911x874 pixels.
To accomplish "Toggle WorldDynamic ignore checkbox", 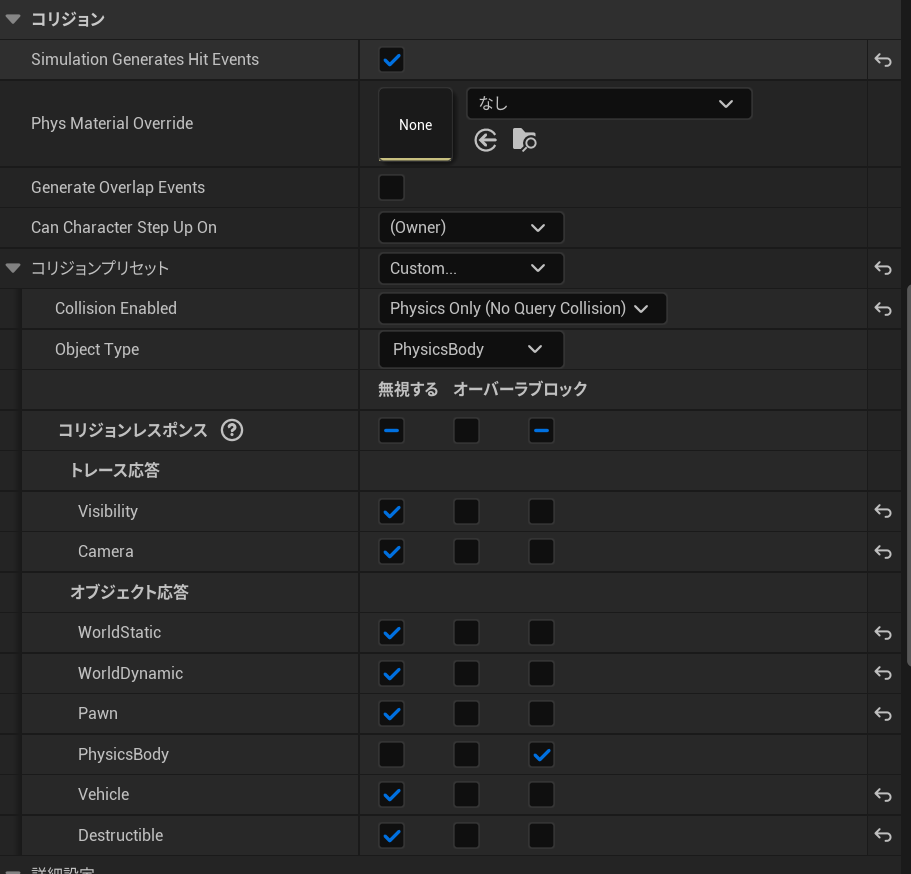I will (x=392, y=674).
